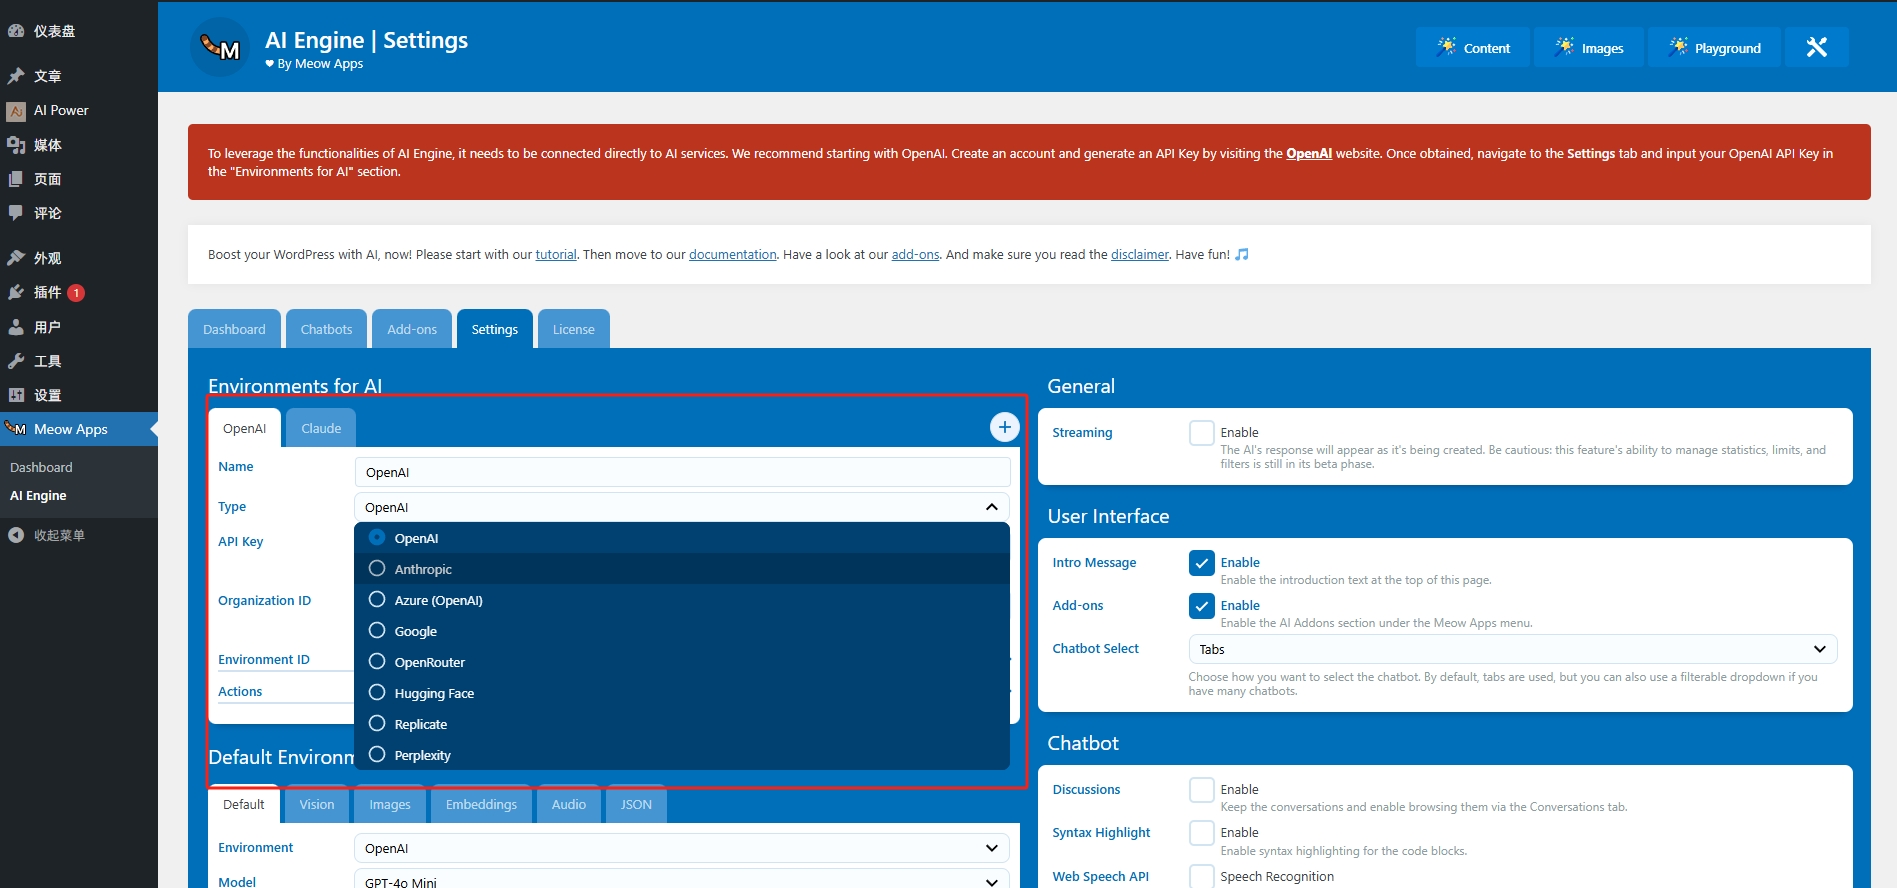This screenshot has width=1897, height=888.
Task: Select Perplexity radio option
Action: 377,754
